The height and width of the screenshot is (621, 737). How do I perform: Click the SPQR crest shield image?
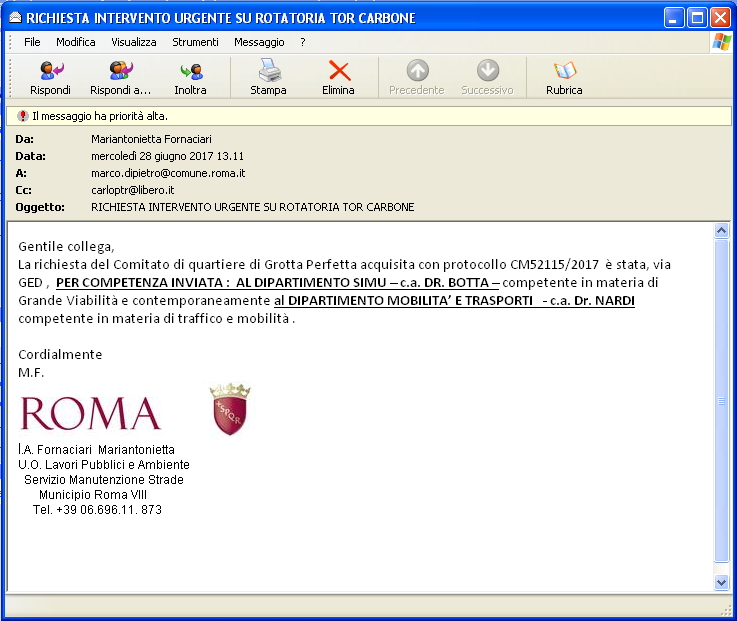(230, 409)
